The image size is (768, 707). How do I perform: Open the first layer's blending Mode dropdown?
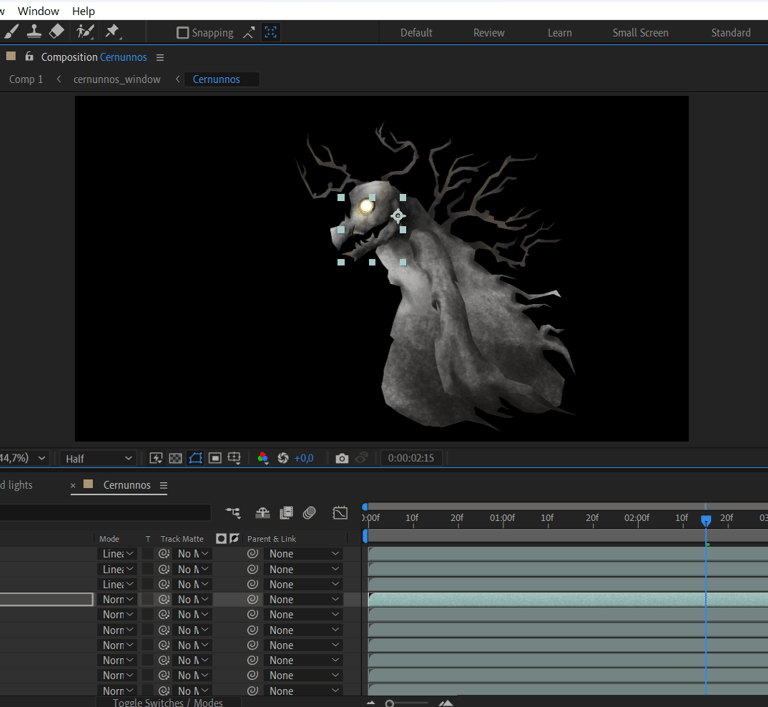coord(118,554)
